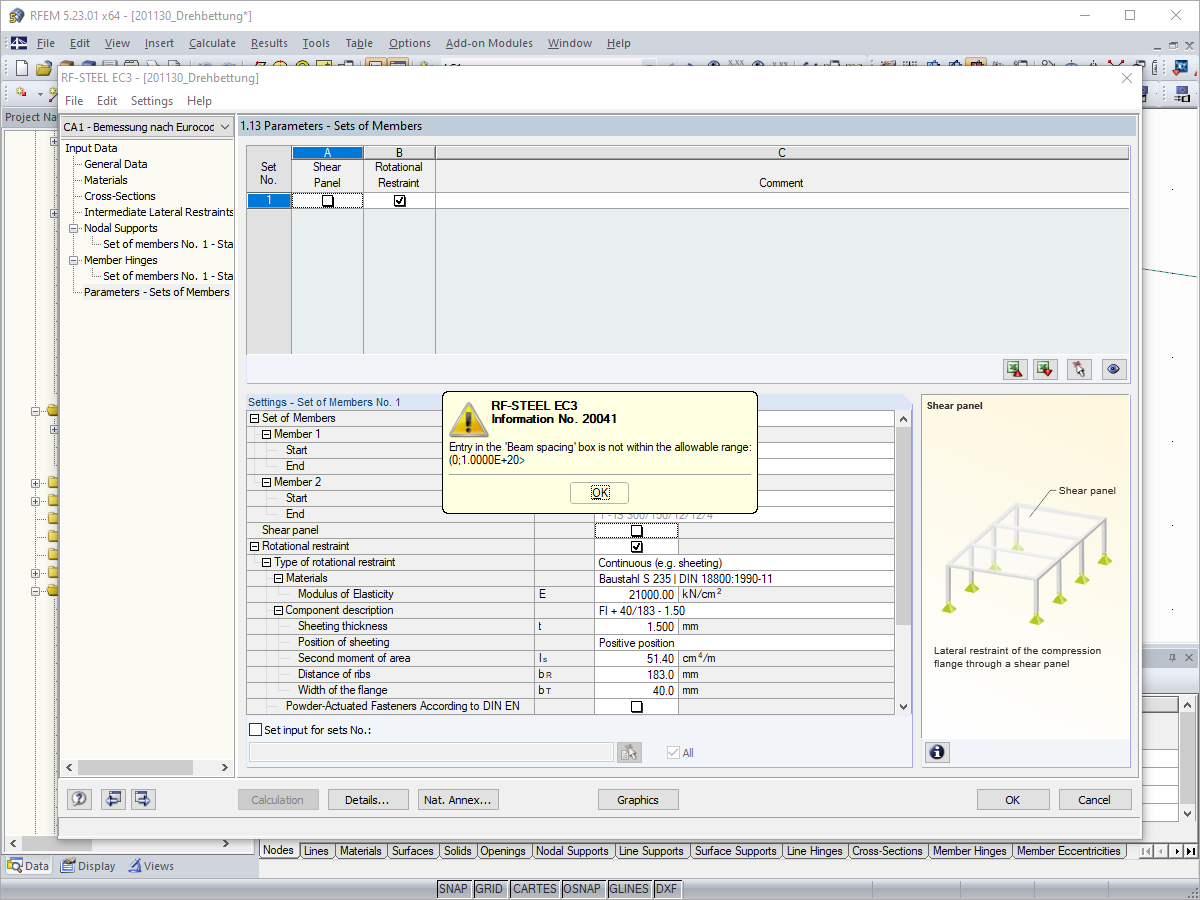
Task: Enable Powder-Actuated Fasteners According to DIN EN
Action: click(636, 705)
